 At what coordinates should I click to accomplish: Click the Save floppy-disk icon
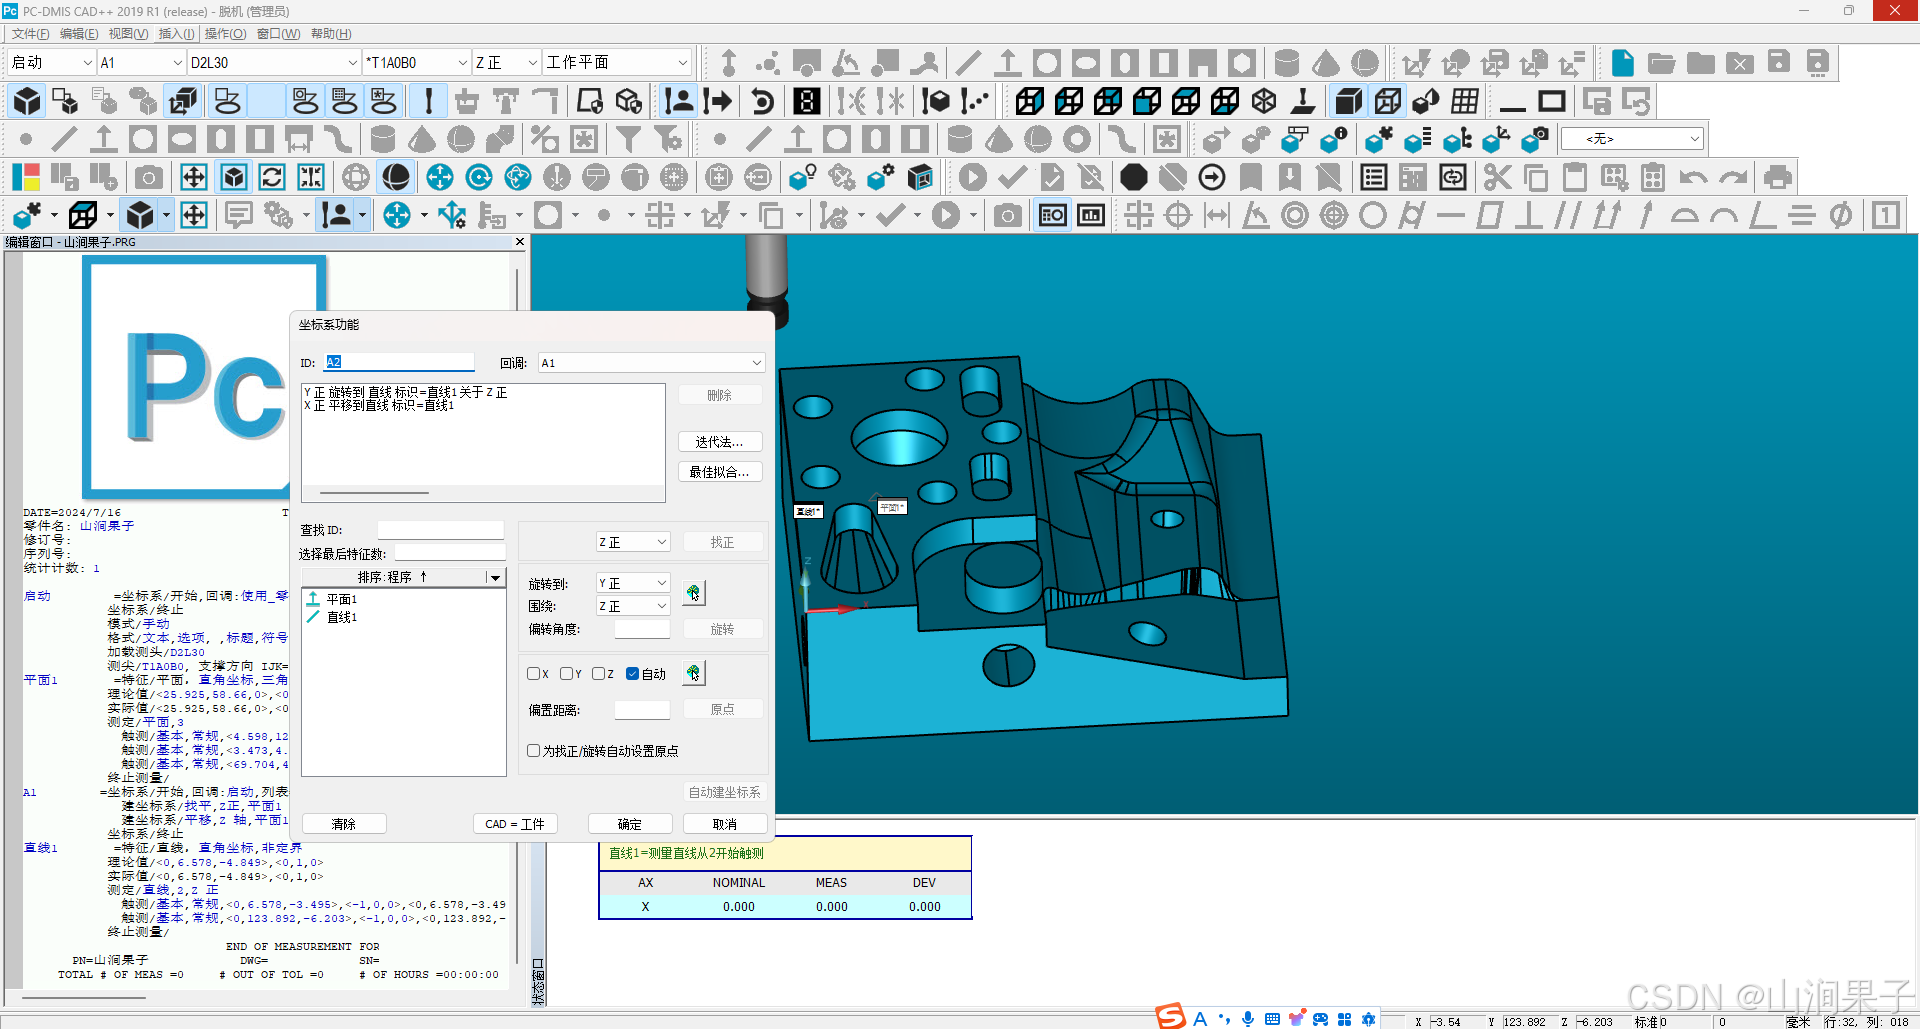point(1778,63)
